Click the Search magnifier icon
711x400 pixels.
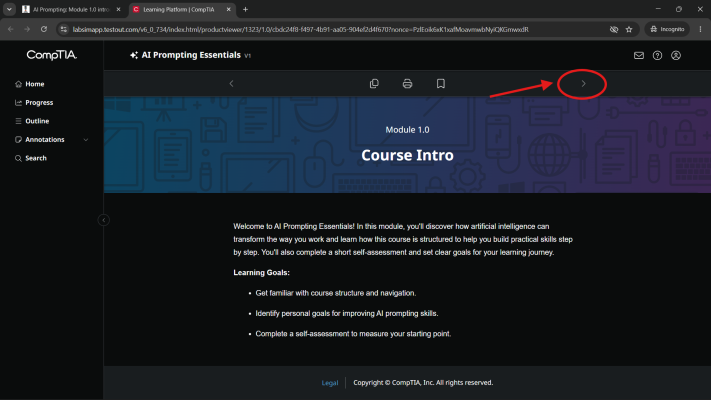click(x=18, y=158)
